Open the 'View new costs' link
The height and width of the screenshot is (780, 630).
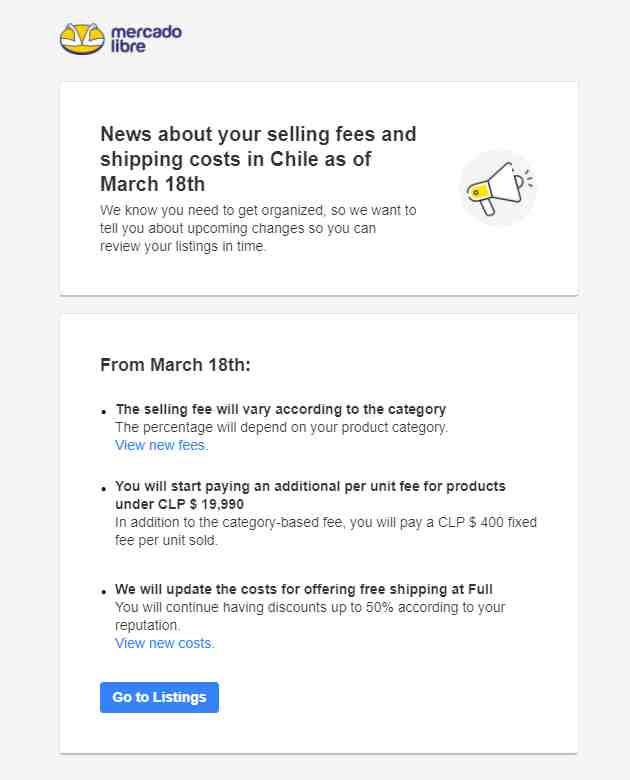165,643
